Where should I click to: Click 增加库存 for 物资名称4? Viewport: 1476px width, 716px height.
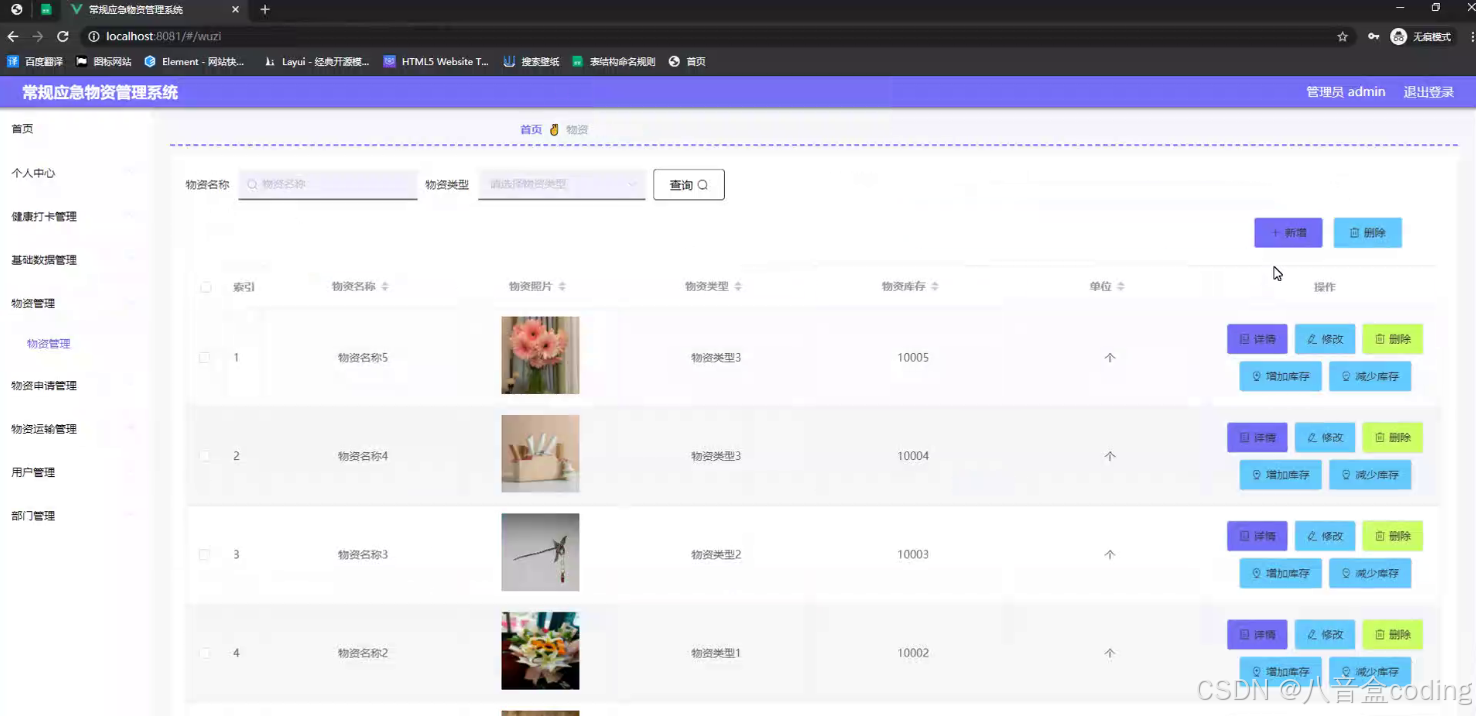pyautogui.click(x=1280, y=475)
